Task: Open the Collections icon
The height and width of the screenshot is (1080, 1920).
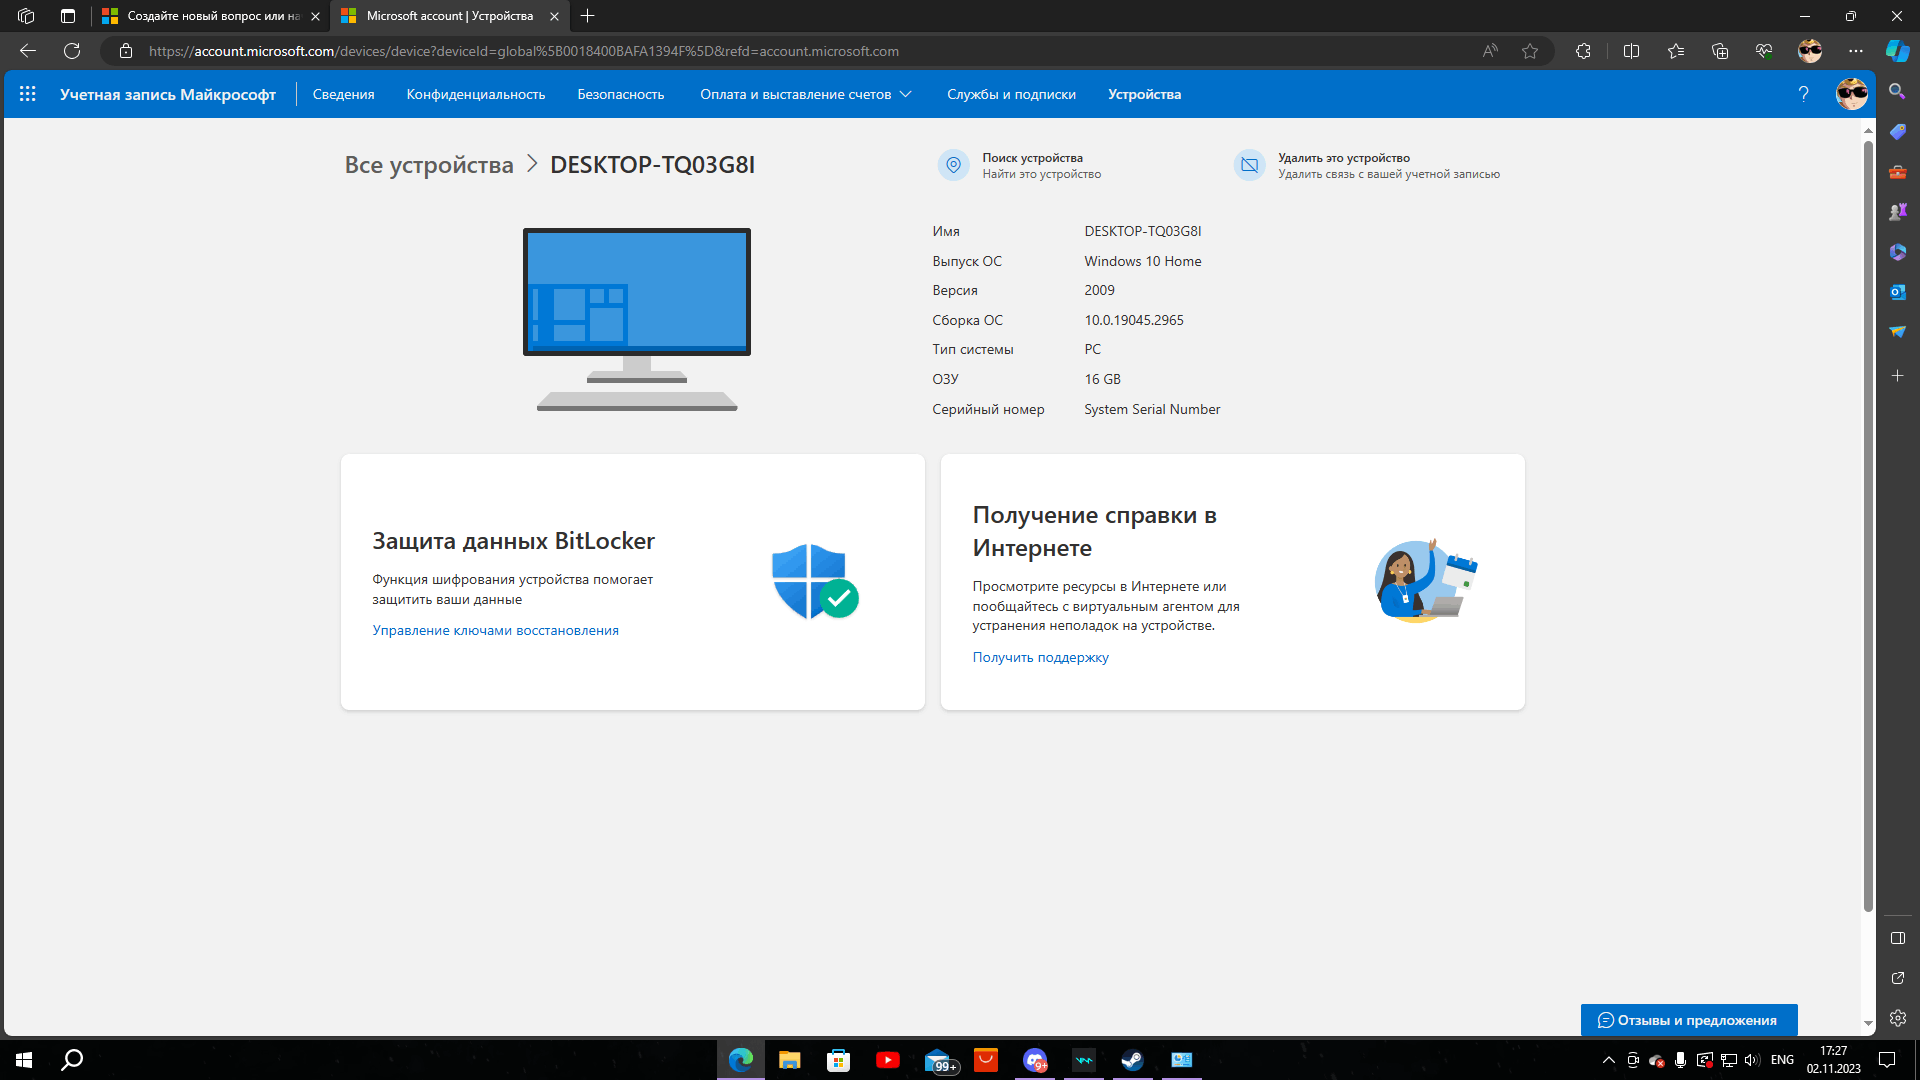Action: 1720,51
